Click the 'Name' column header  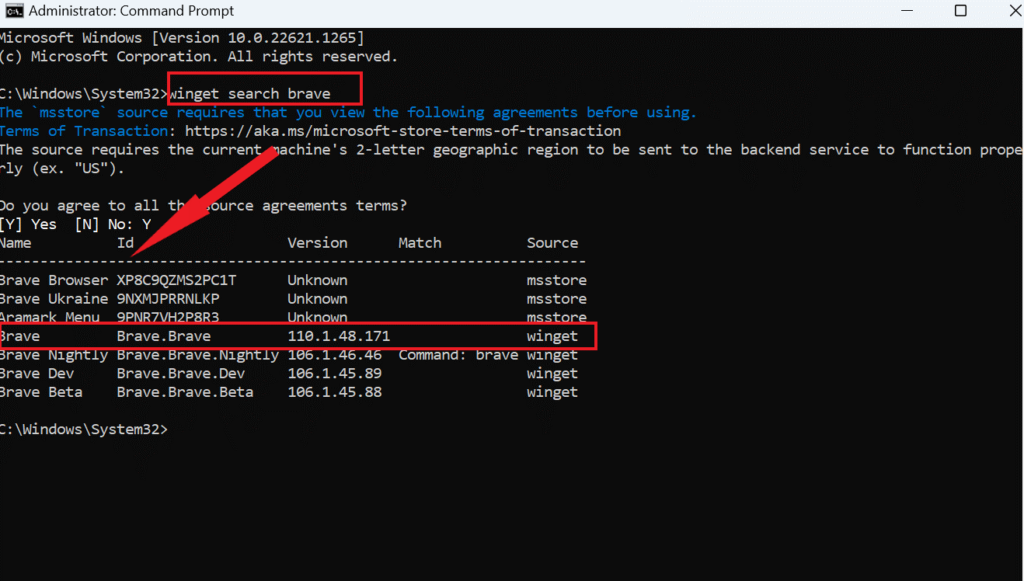point(16,243)
